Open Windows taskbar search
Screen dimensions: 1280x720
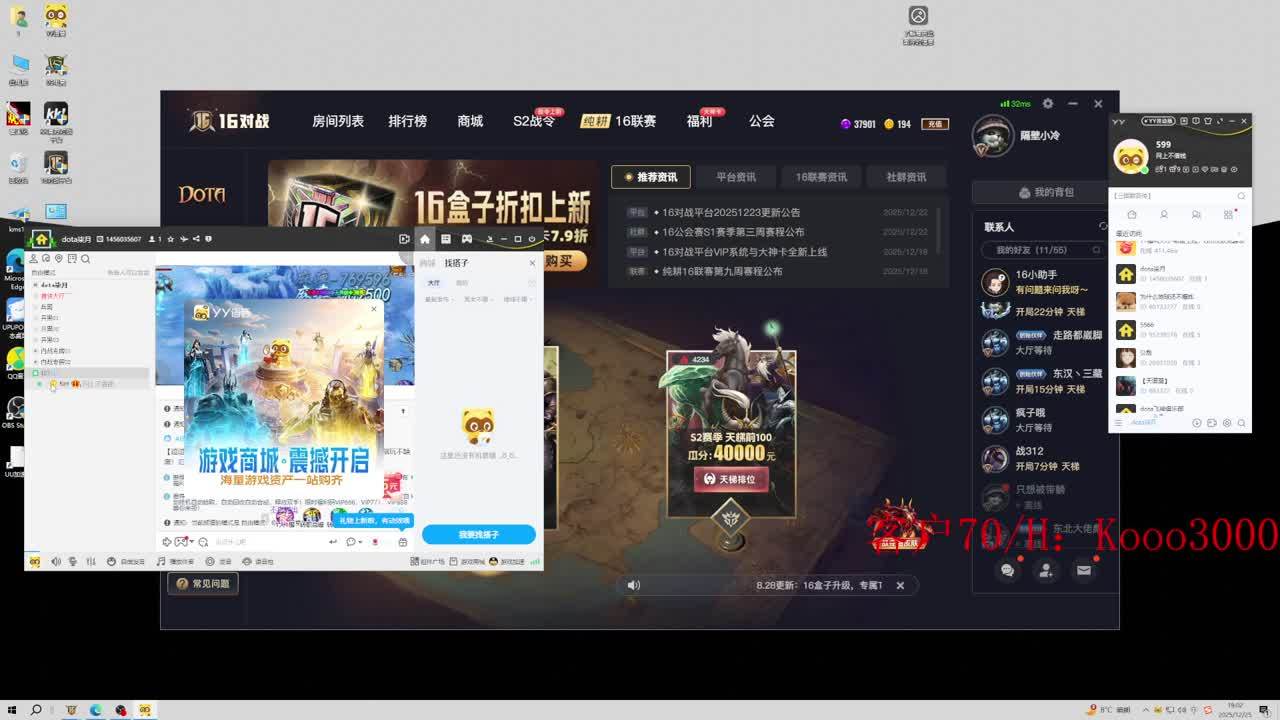pyautogui.click(x=36, y=710)
